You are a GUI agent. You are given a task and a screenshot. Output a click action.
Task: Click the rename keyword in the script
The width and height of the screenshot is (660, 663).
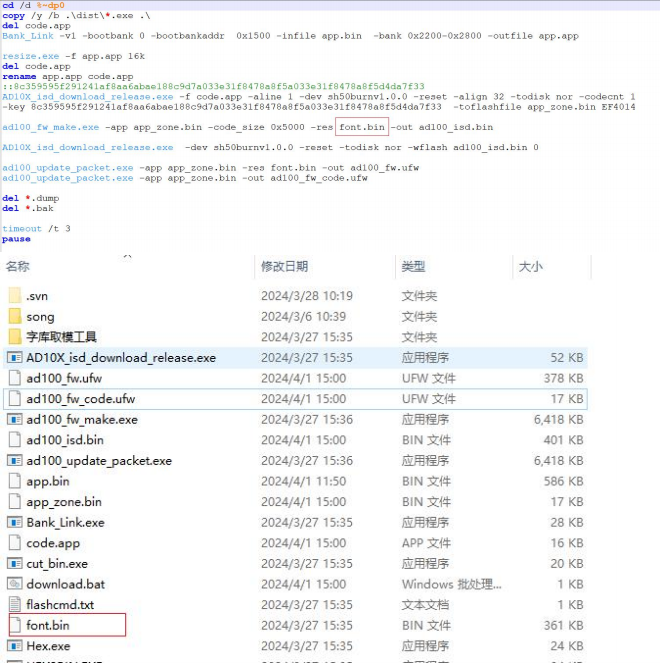[x=19, y=76]
